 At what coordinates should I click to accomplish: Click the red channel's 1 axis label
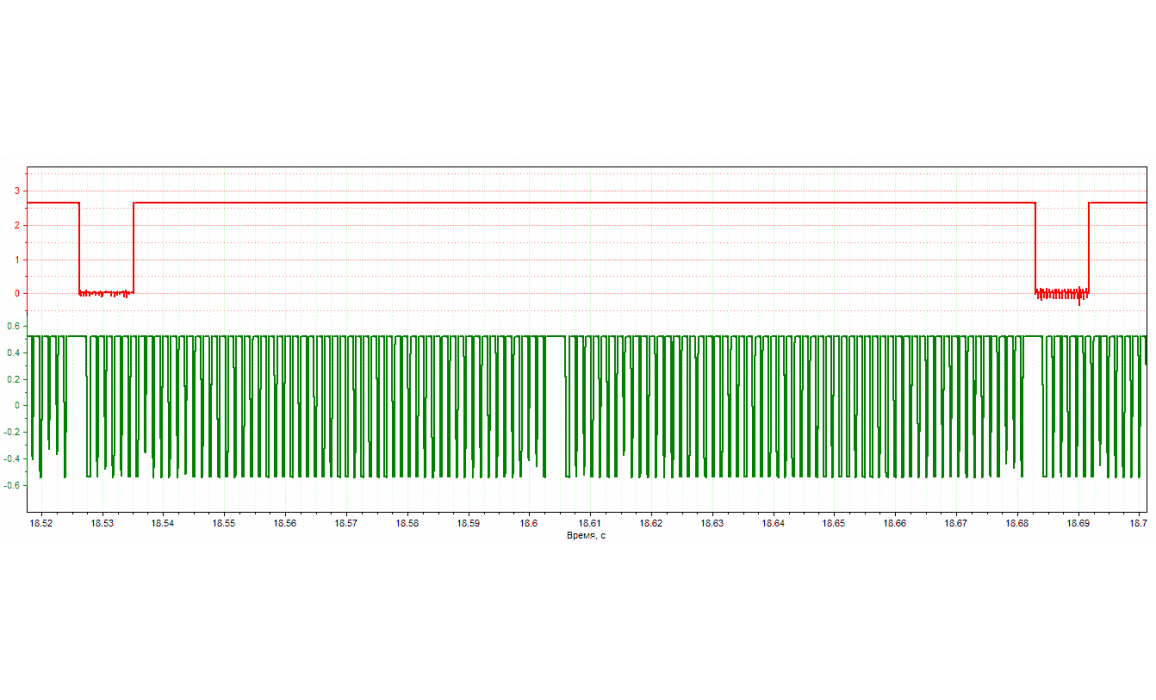click(17, 260)
